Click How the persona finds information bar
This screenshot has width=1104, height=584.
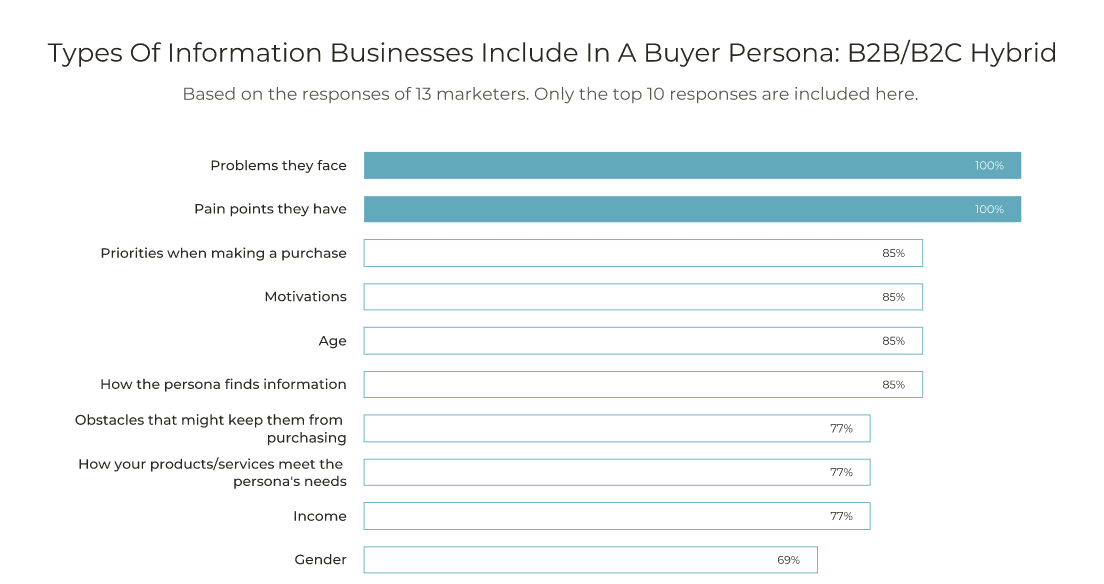pos(643,385)
